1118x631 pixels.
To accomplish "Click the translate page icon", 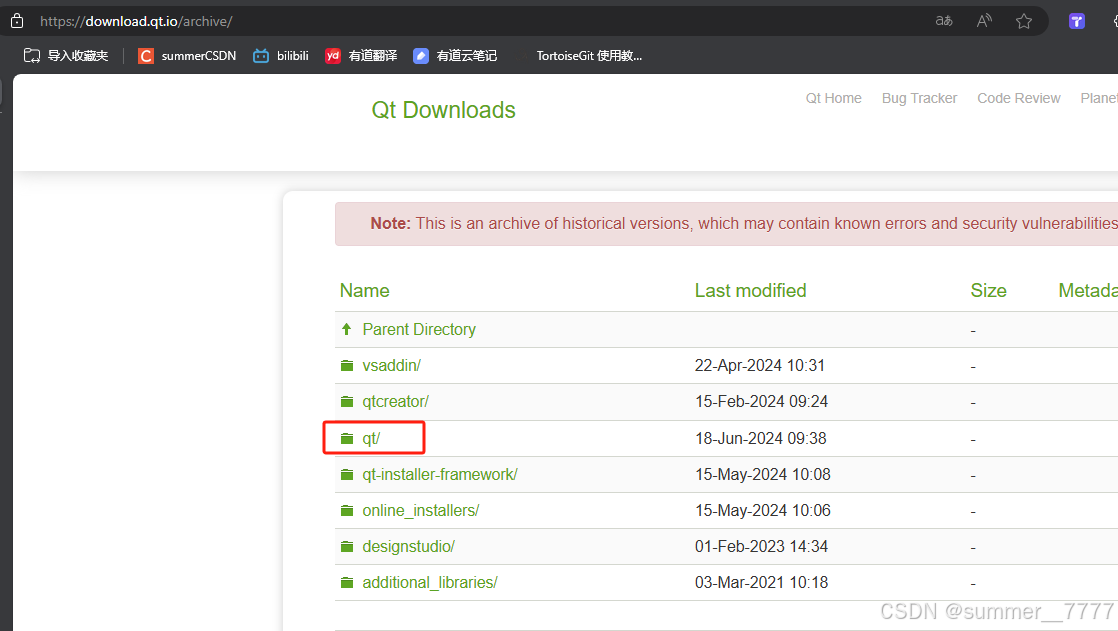I will pos(943,21).
